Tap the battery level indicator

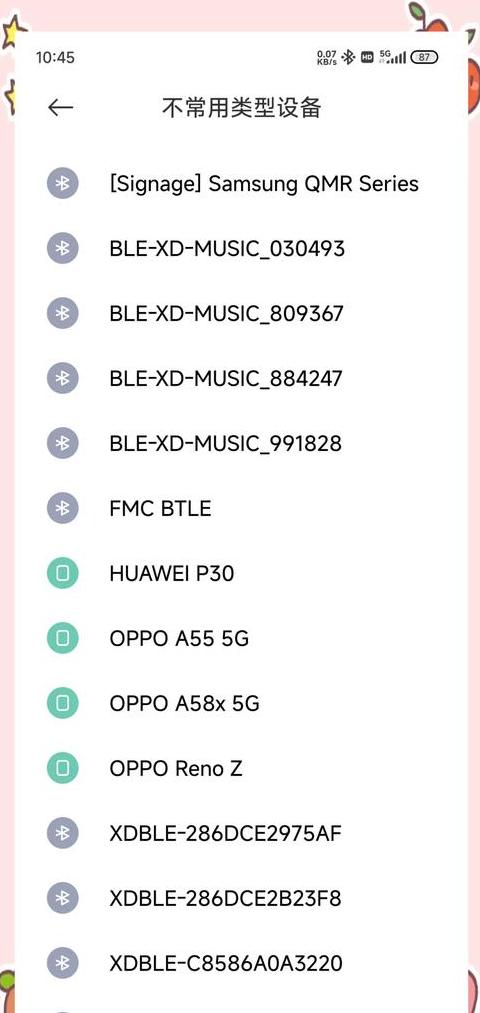pyautogui.click(x=424, y=57)
